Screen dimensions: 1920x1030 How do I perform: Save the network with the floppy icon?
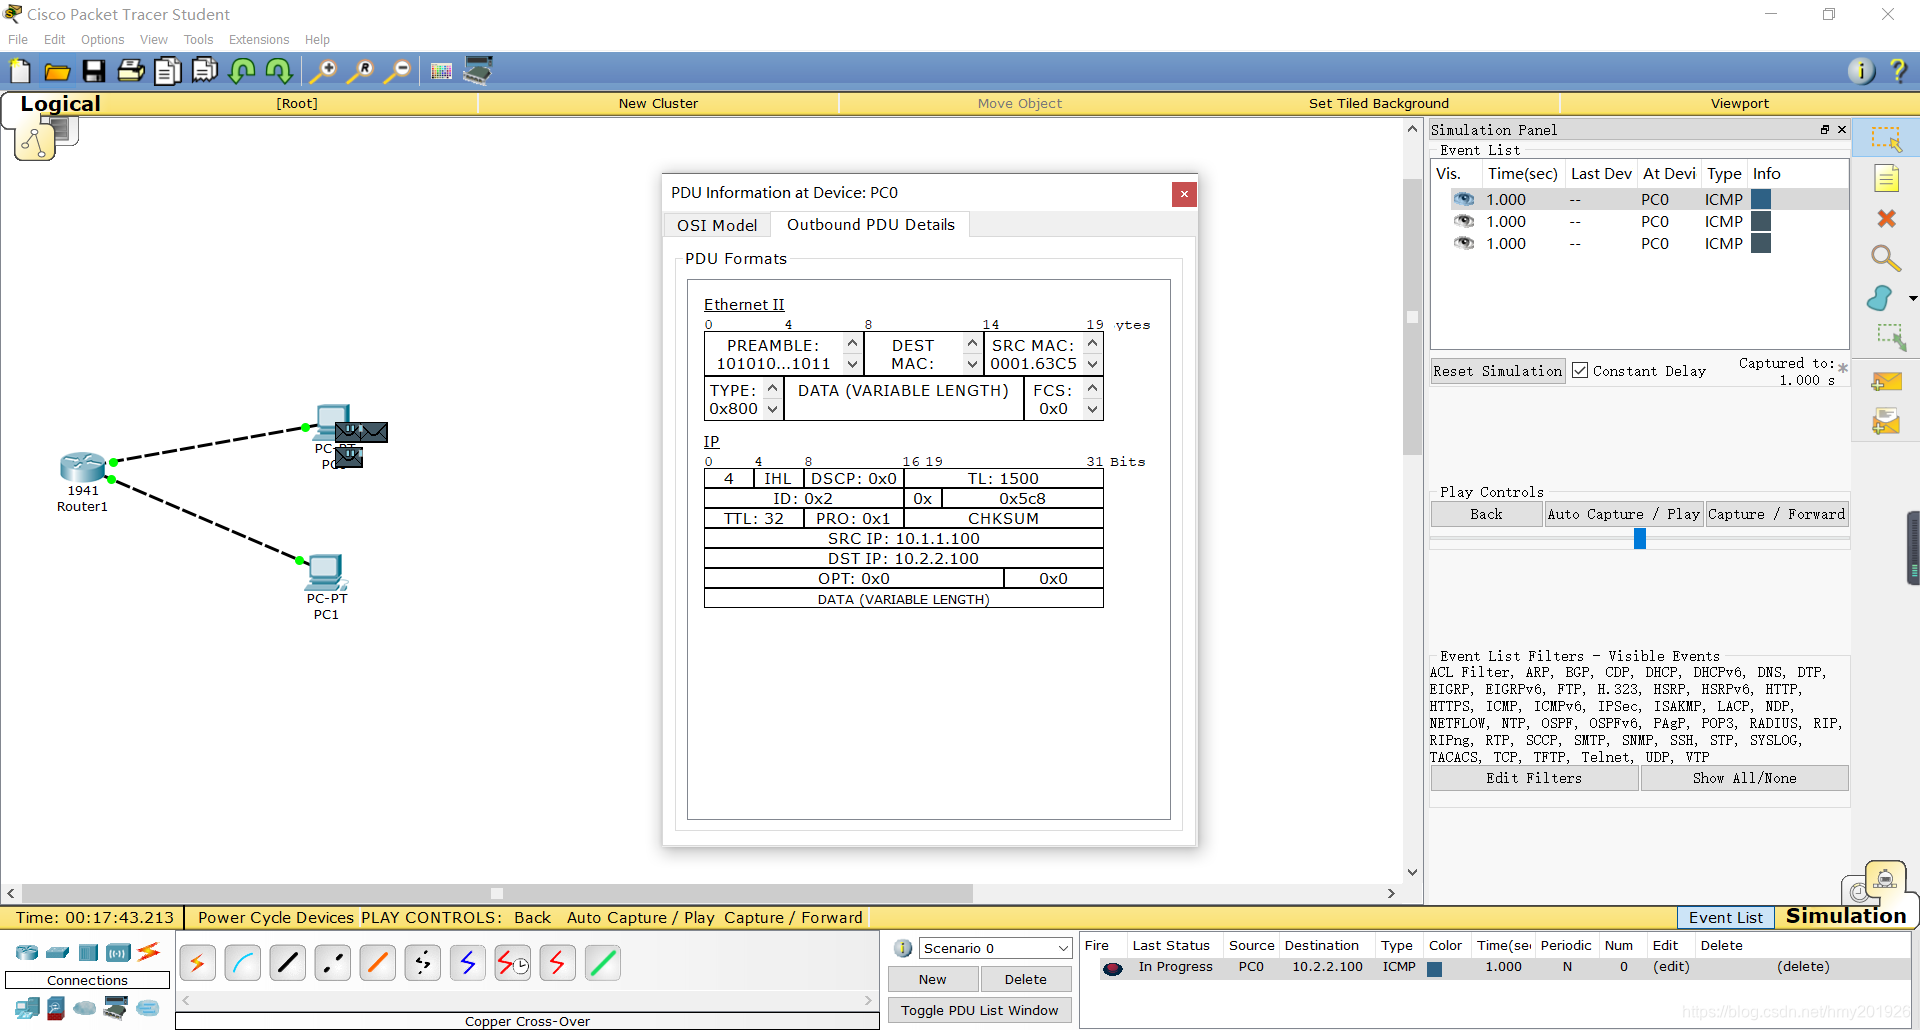[x=94, y=71]
